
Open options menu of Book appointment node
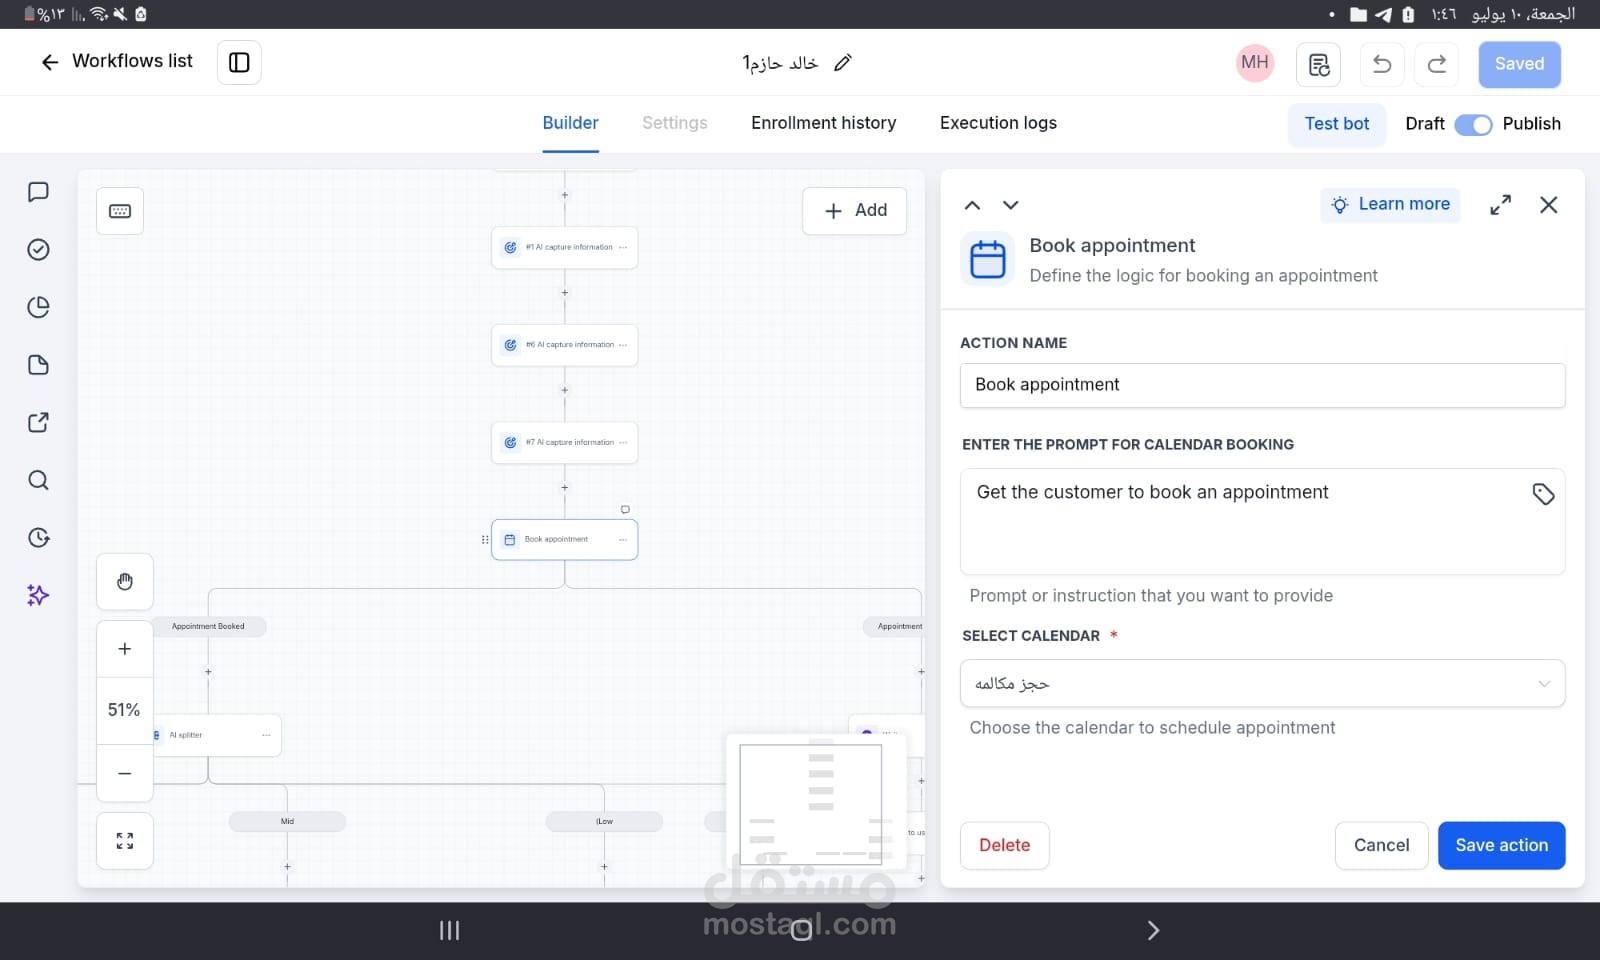pyautogui.click(x=623, y=540)
